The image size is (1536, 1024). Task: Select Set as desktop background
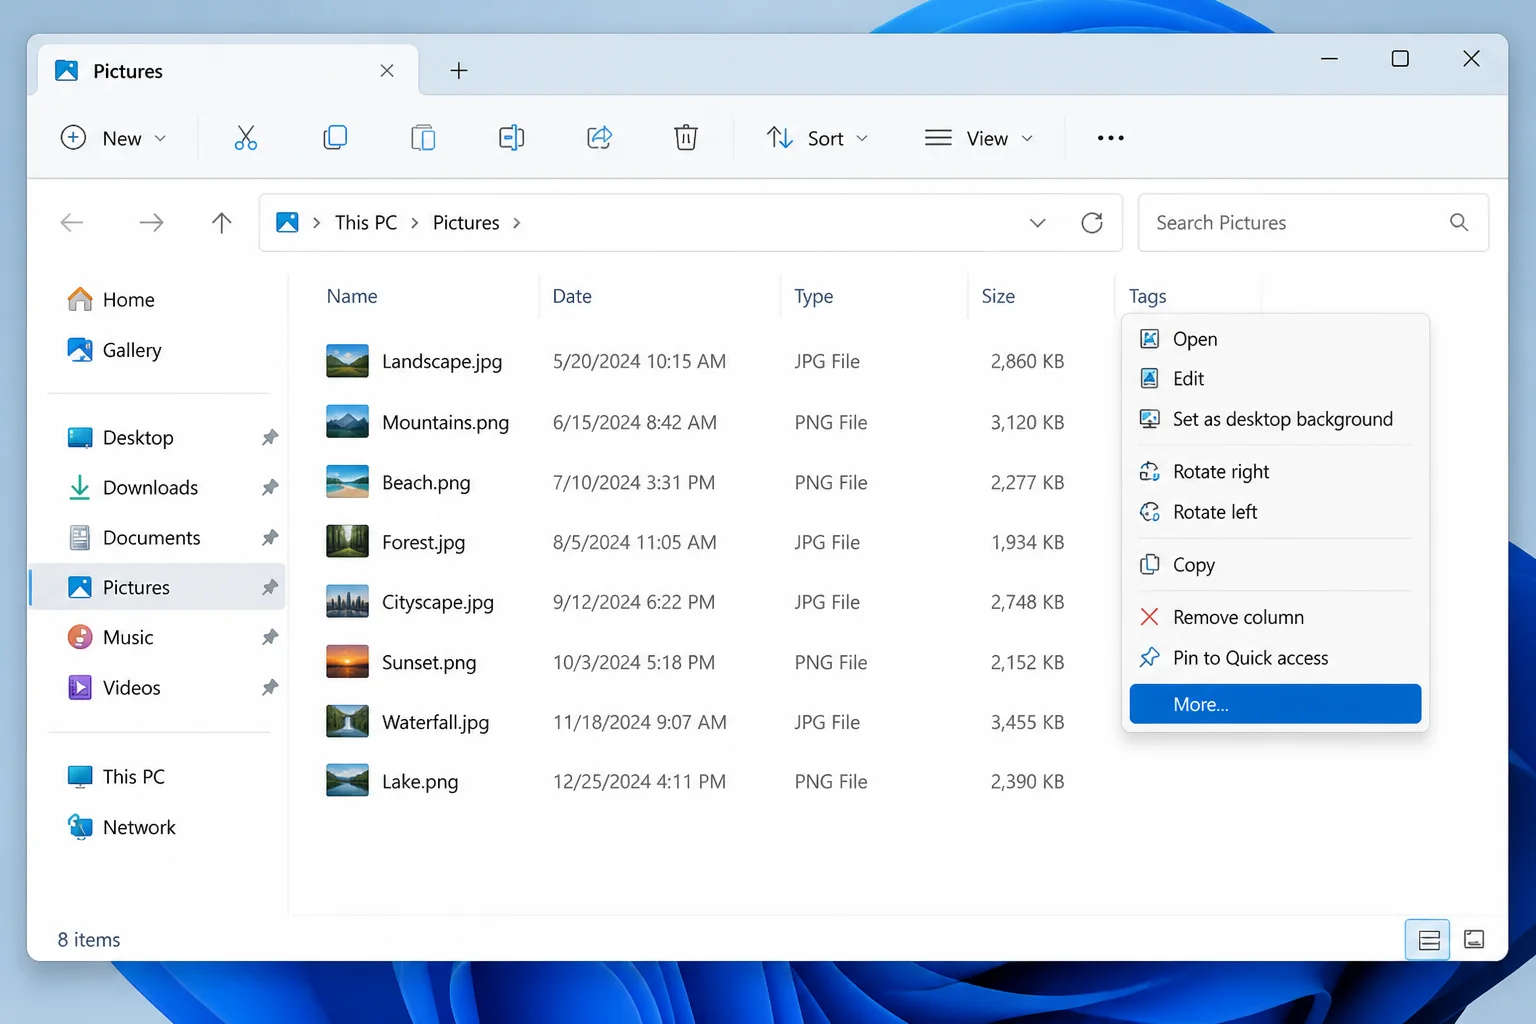(x=1275, y=419)
